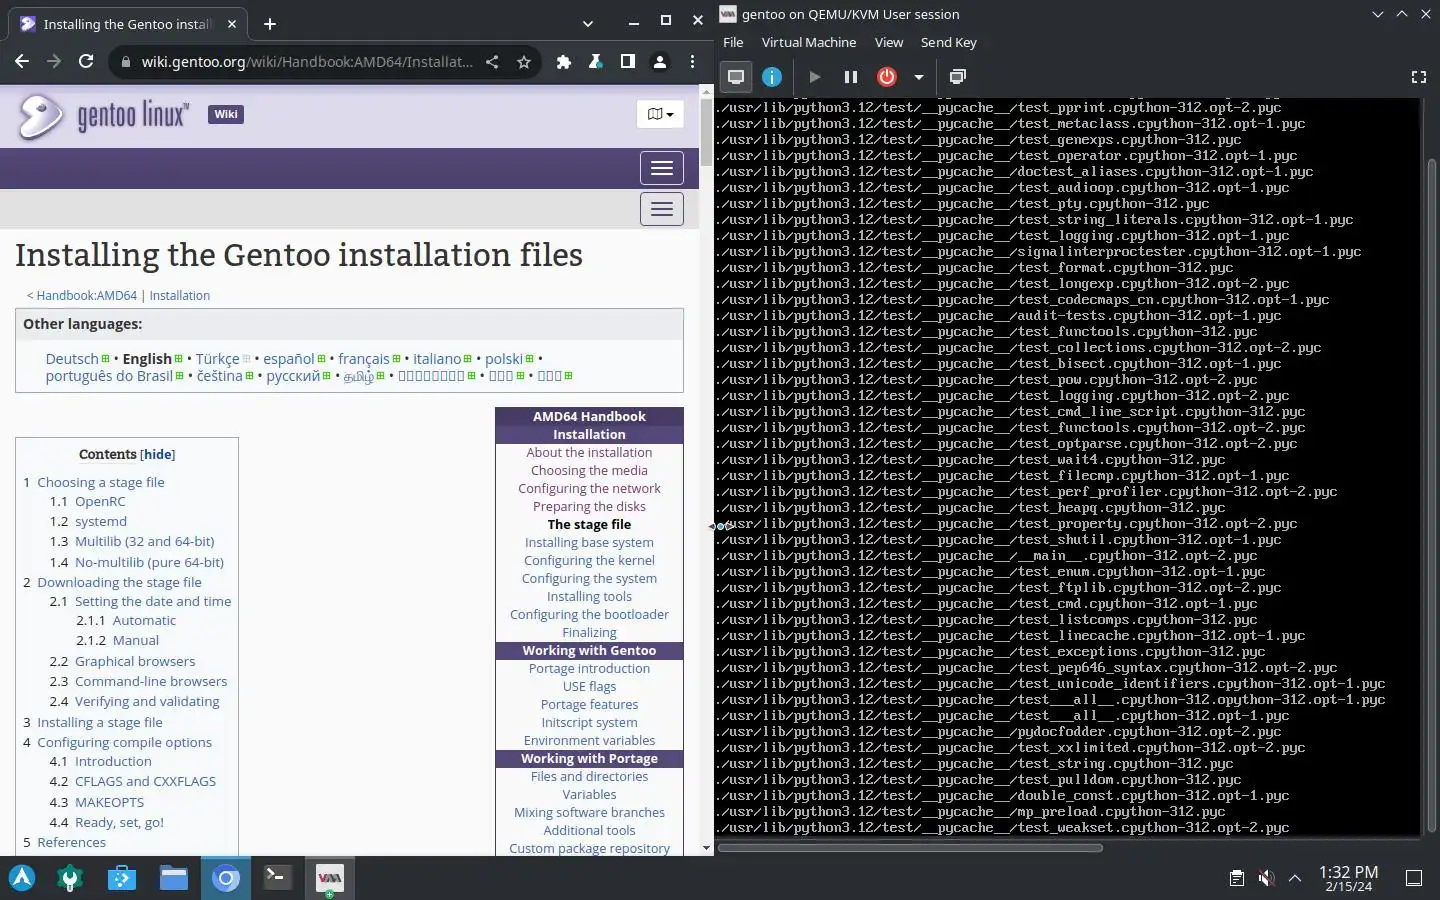
Task: Switch to virt-manager taskbar icon
Action: pyautogui.click(x=329, y=878)
